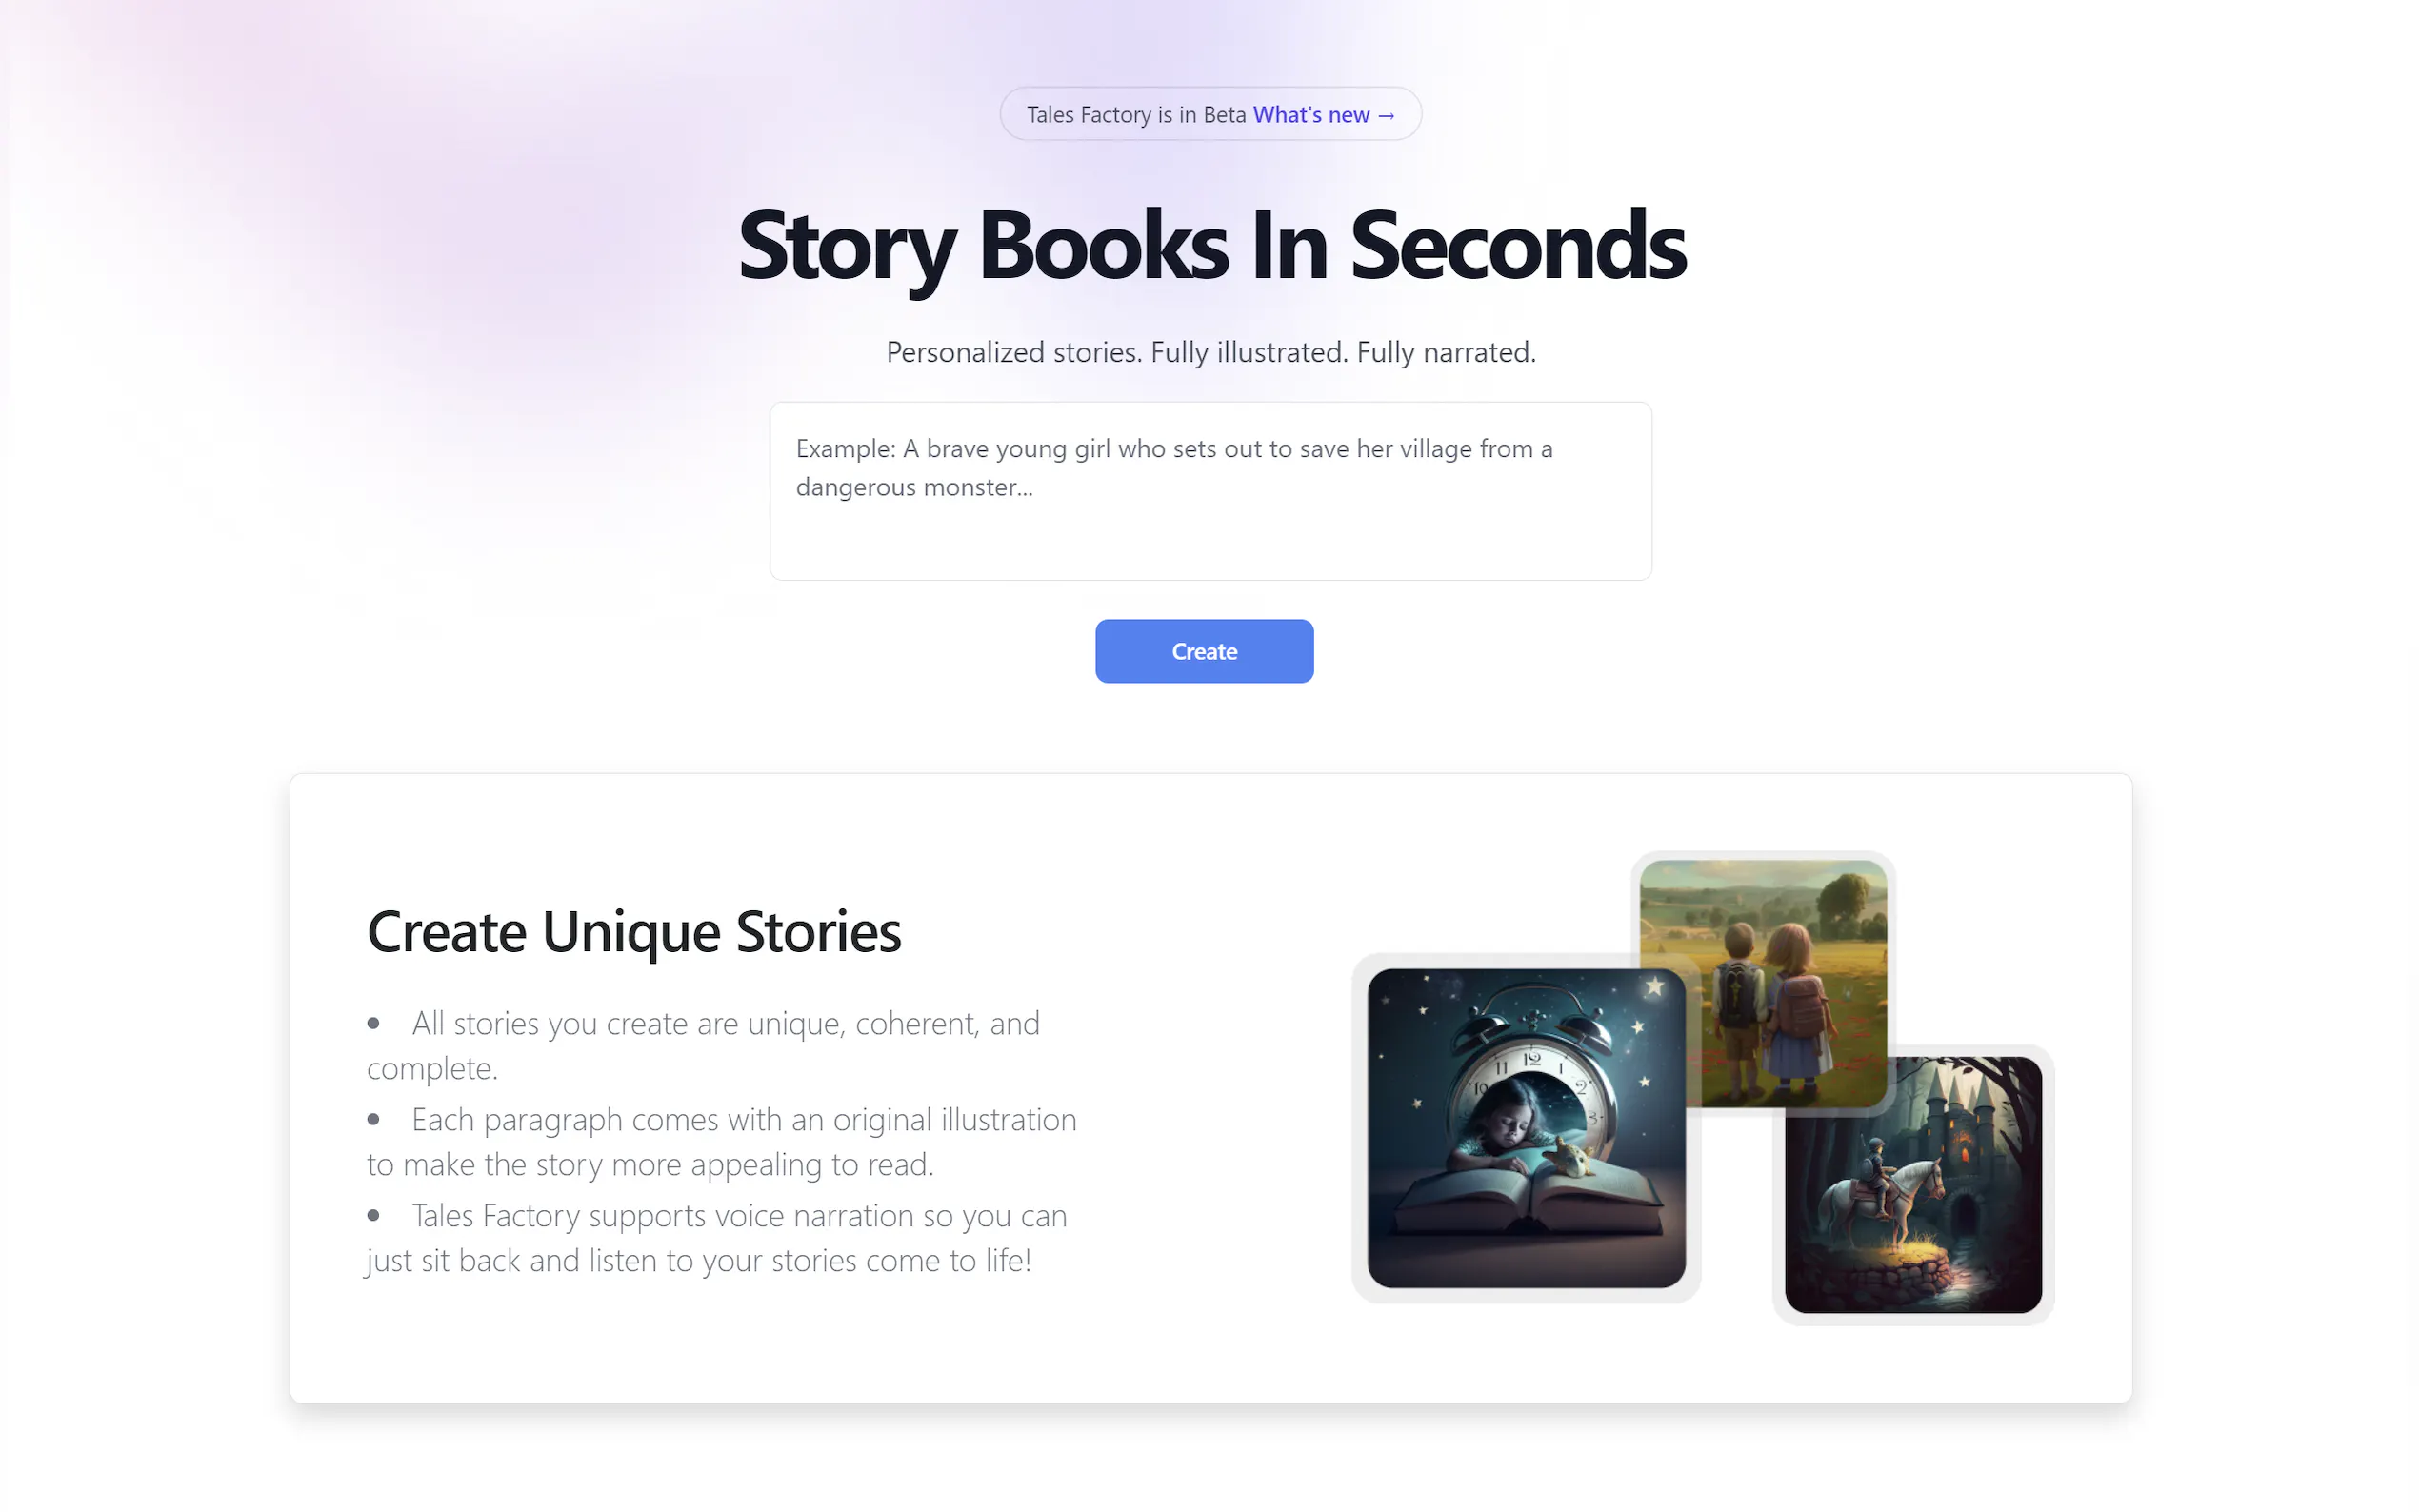The width and height of the screenshot is (2419, 1512).
Task: Click the Create Unique Stories heading
Action: [x=633, y=931]
